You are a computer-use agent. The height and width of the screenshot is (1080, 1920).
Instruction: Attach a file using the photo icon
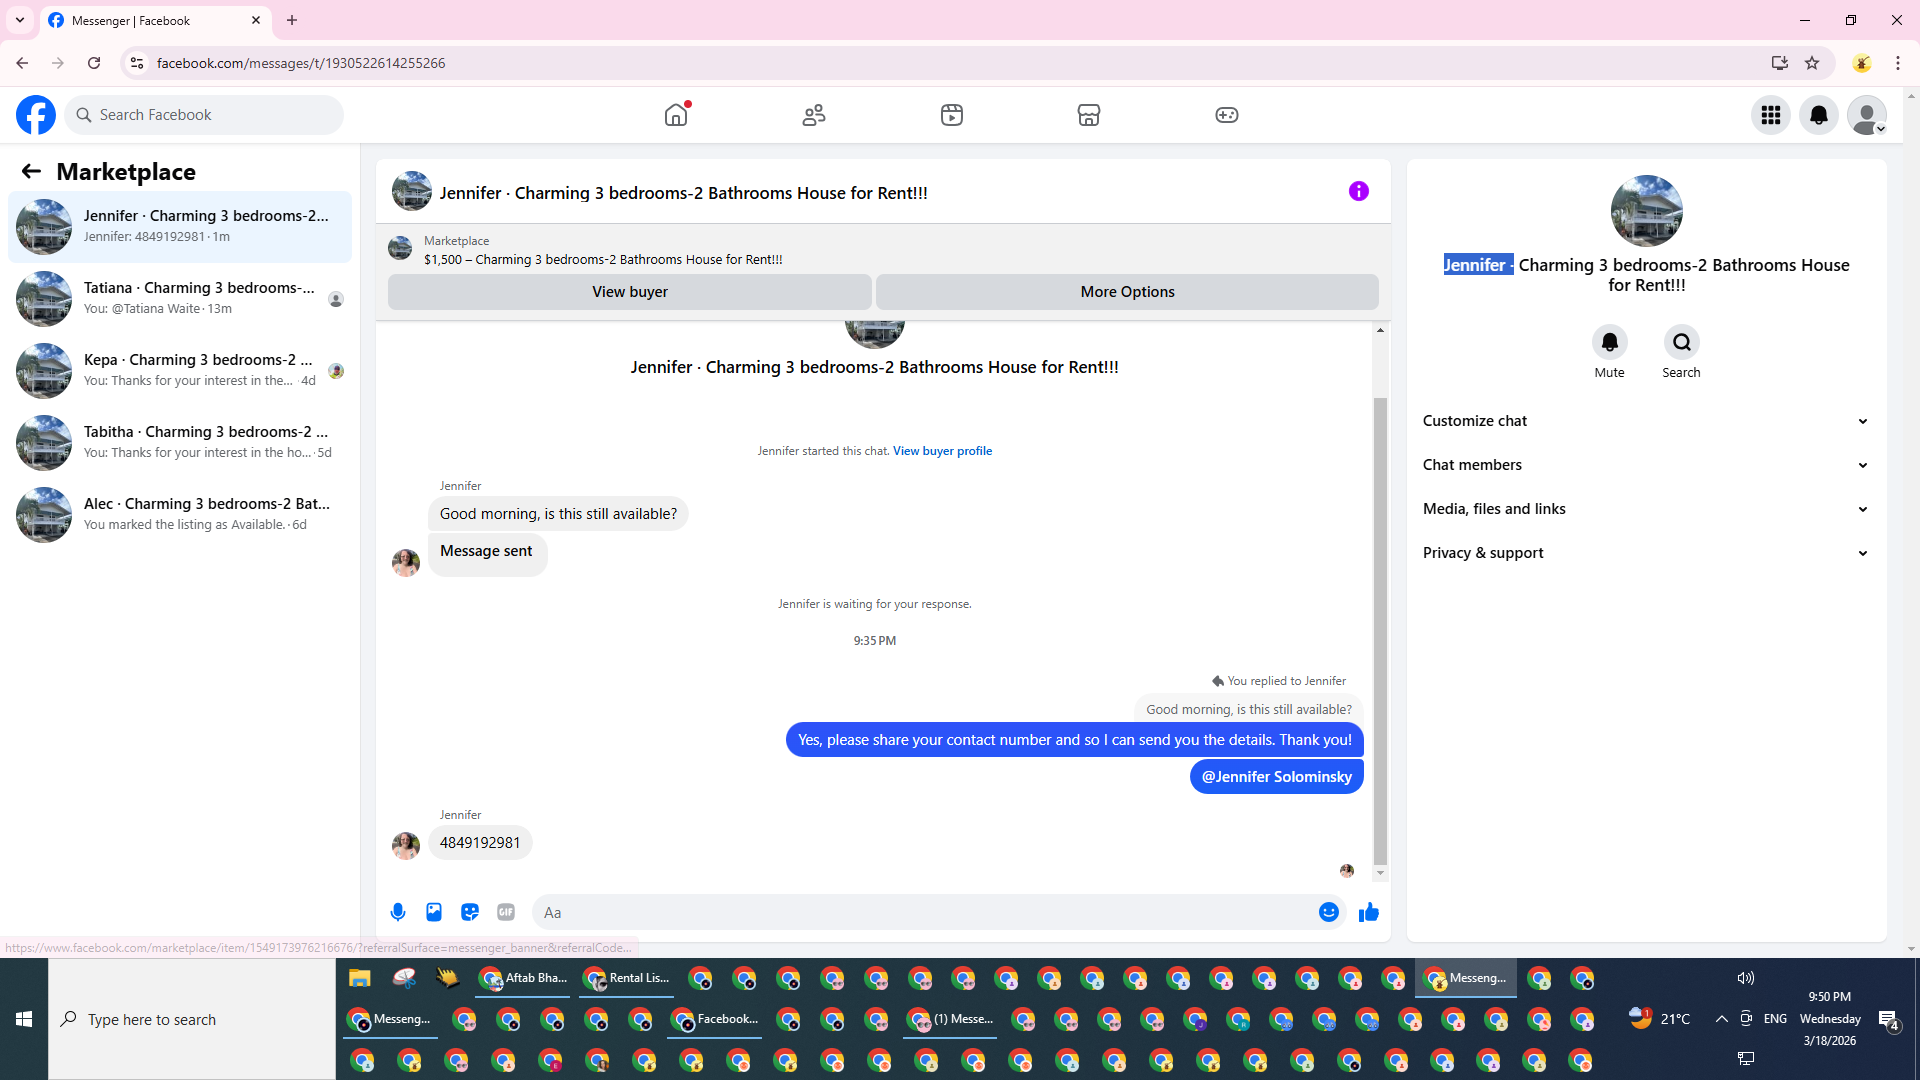point(434,912)
